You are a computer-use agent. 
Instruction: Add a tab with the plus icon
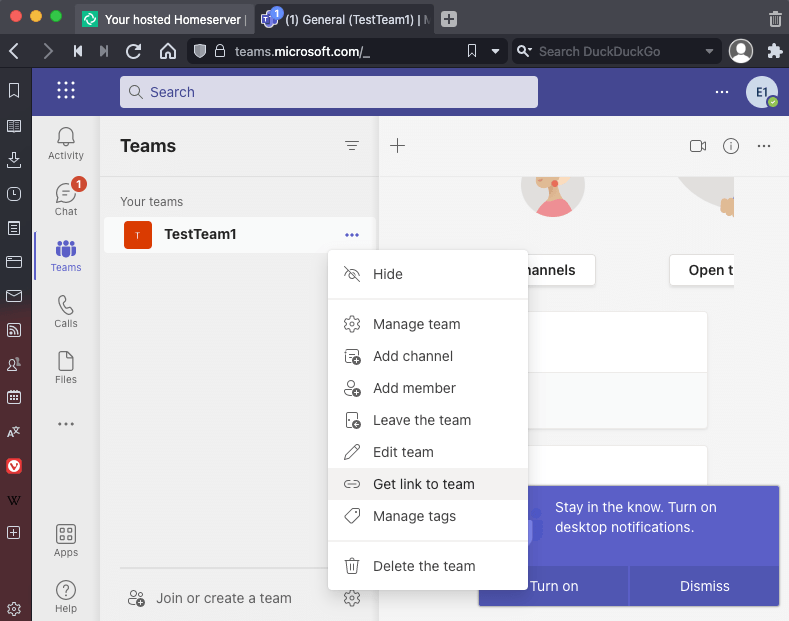[398, 146]
